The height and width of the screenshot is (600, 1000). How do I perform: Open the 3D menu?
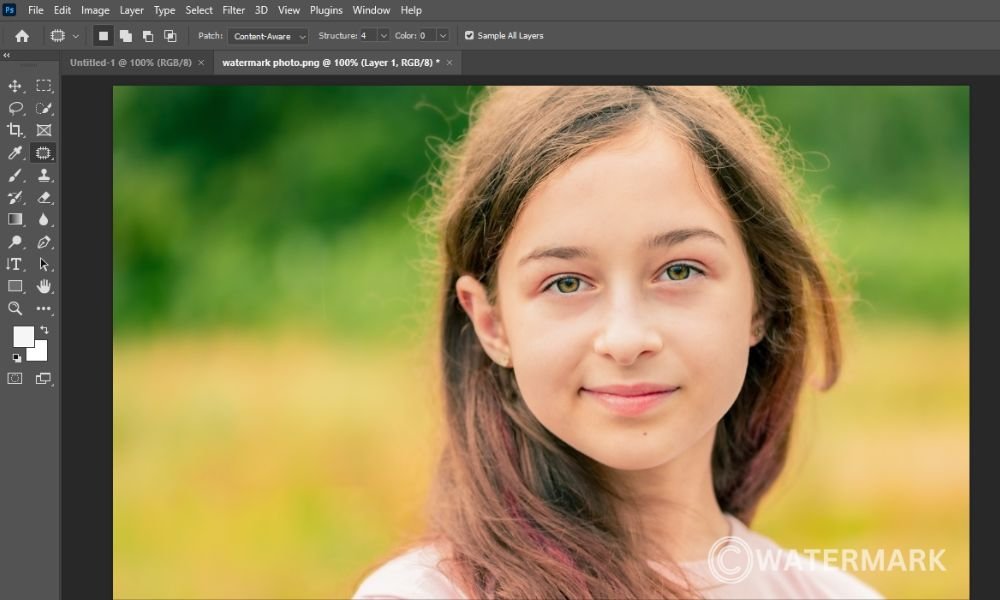point(261,10)
